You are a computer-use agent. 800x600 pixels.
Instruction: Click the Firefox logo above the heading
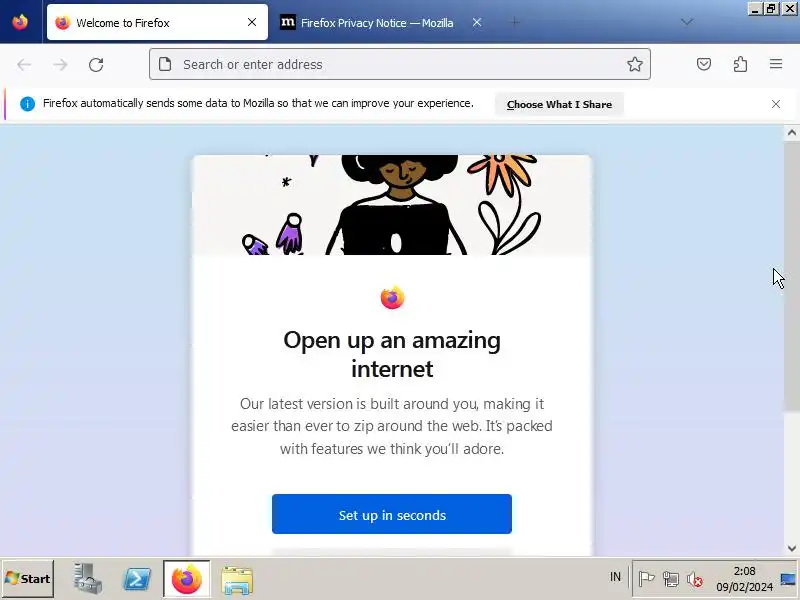(392, 297)
